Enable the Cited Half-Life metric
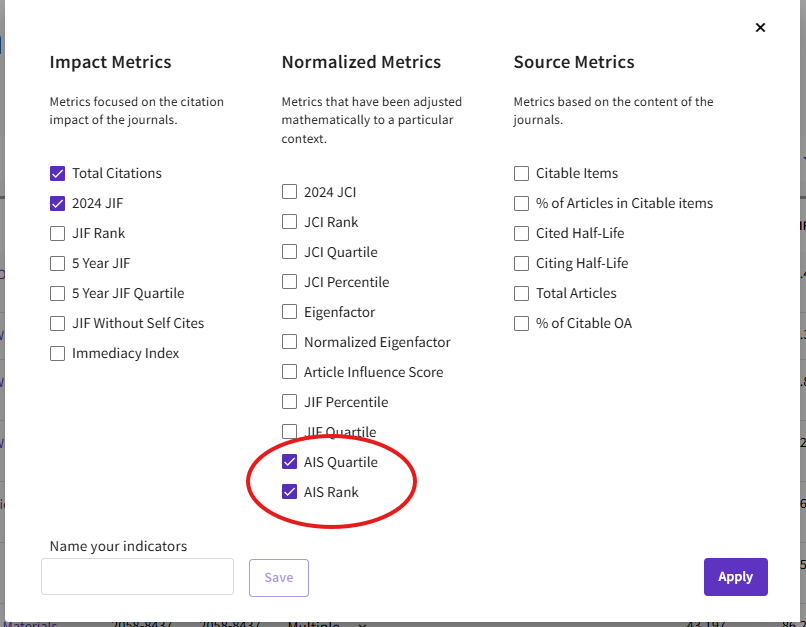This screenshot has width=806, height=627. tap(522, 233)
